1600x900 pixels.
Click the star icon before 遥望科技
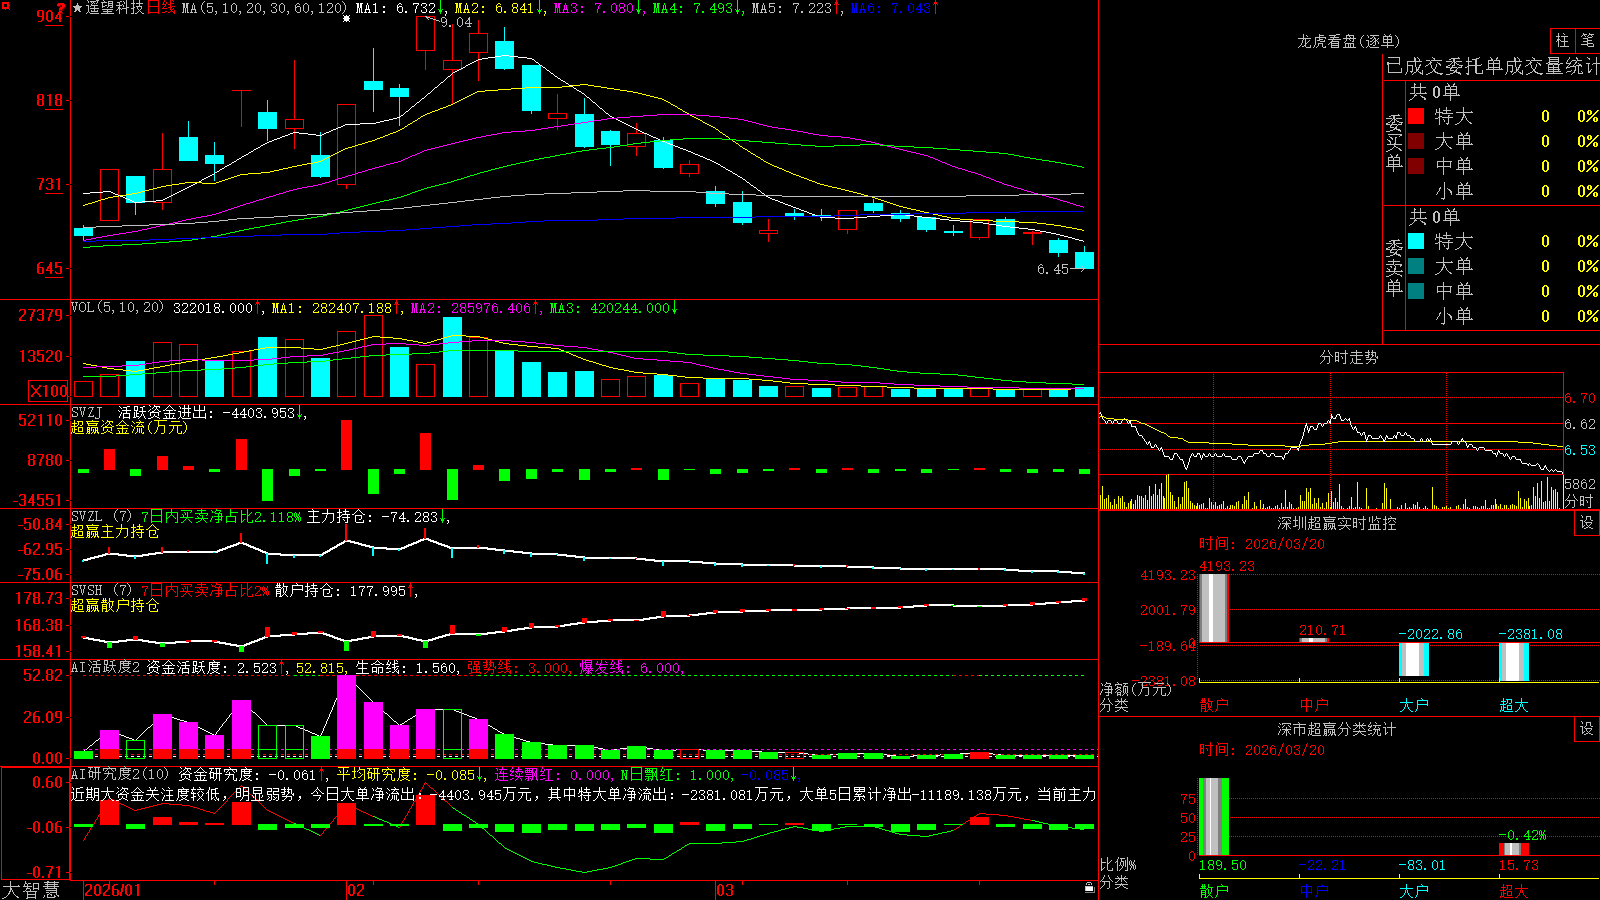point(78,8)
